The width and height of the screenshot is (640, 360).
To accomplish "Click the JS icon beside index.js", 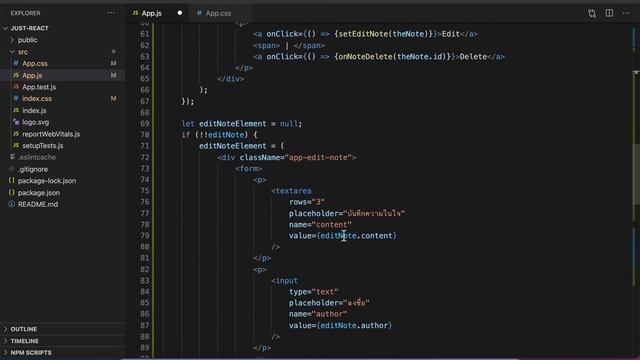I will 16,110.
